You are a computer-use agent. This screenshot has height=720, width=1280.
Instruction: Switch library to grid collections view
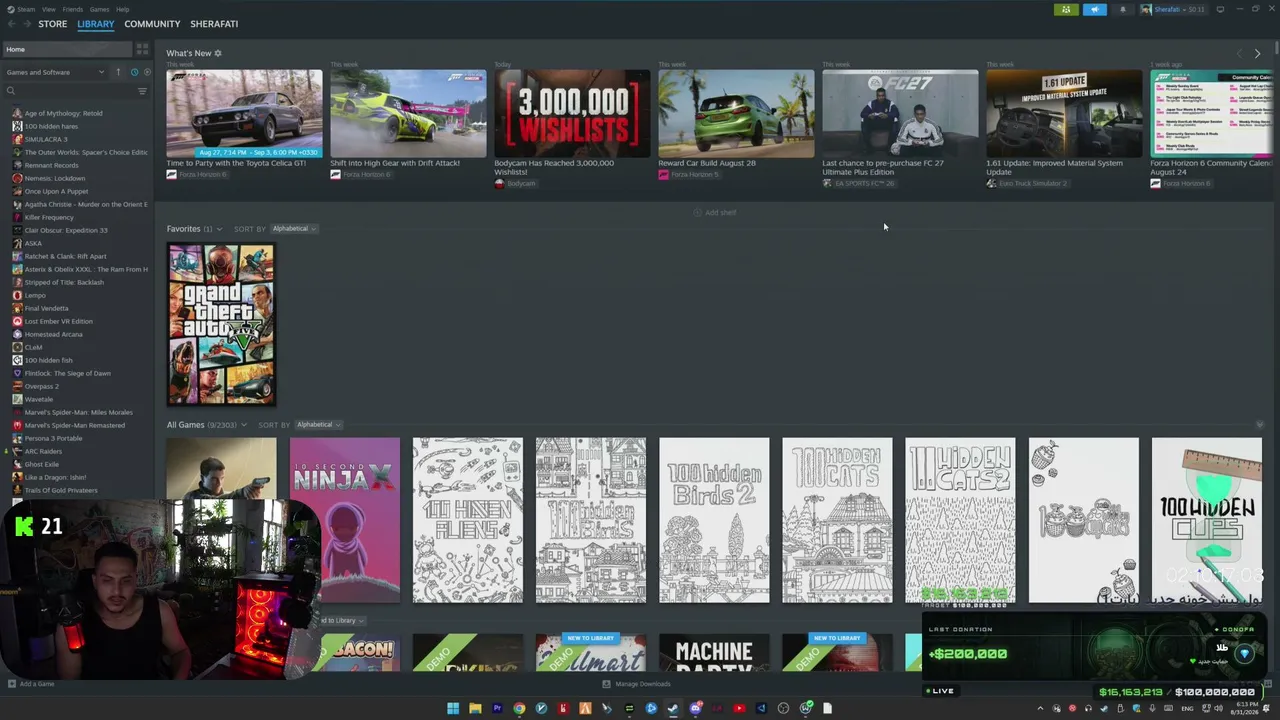pyautogui.click(x=142, y=49)
